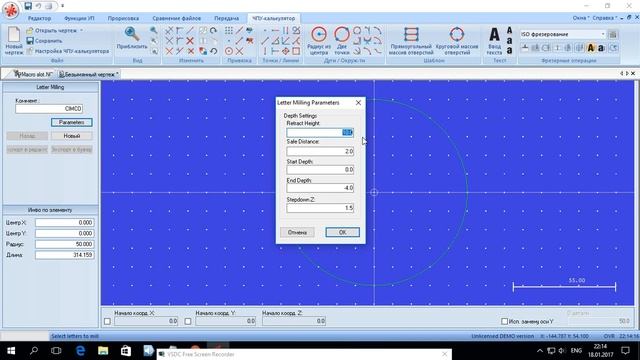The height and width of the screenshot is (360, 640).
Task: Click the Отмена cancel button in dialog
Action: [x=297, y=232]
